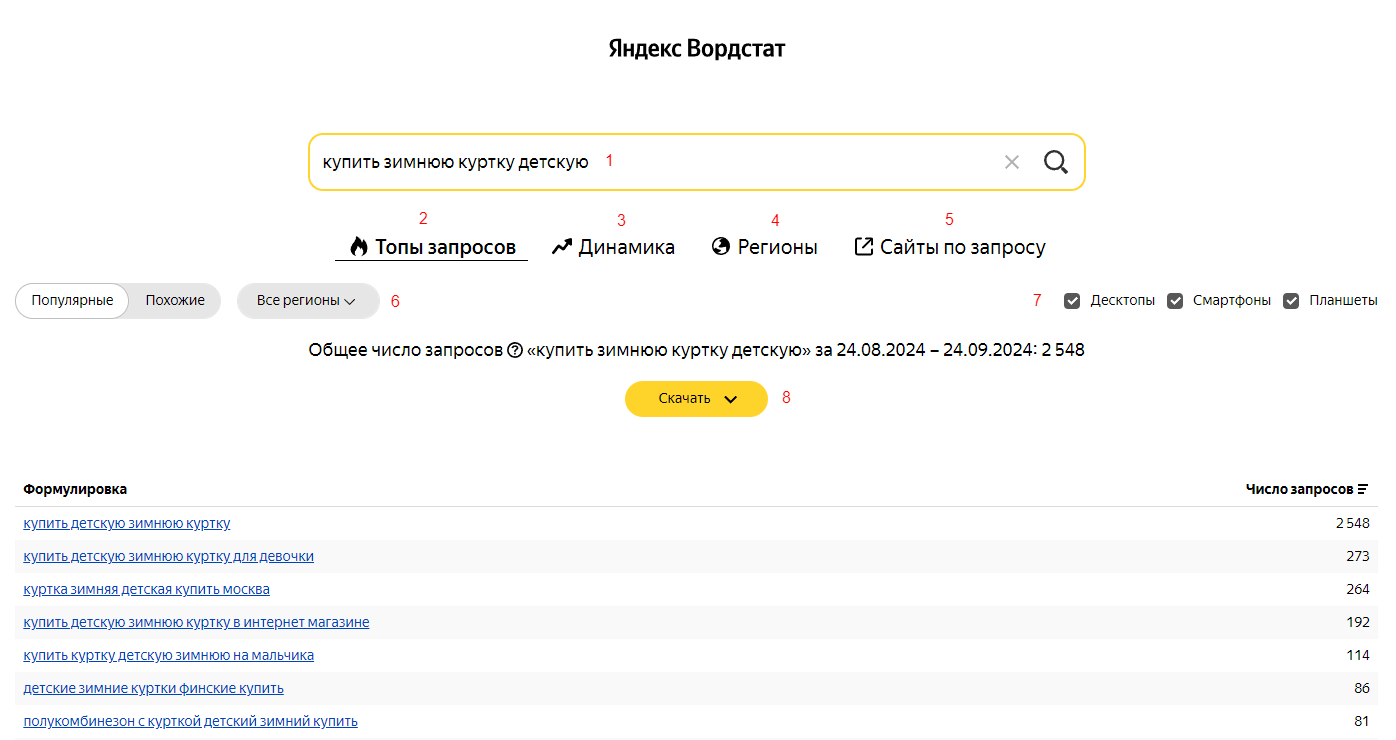
Task: Expand the Все регионы dropdown
Action: (308, 300)
